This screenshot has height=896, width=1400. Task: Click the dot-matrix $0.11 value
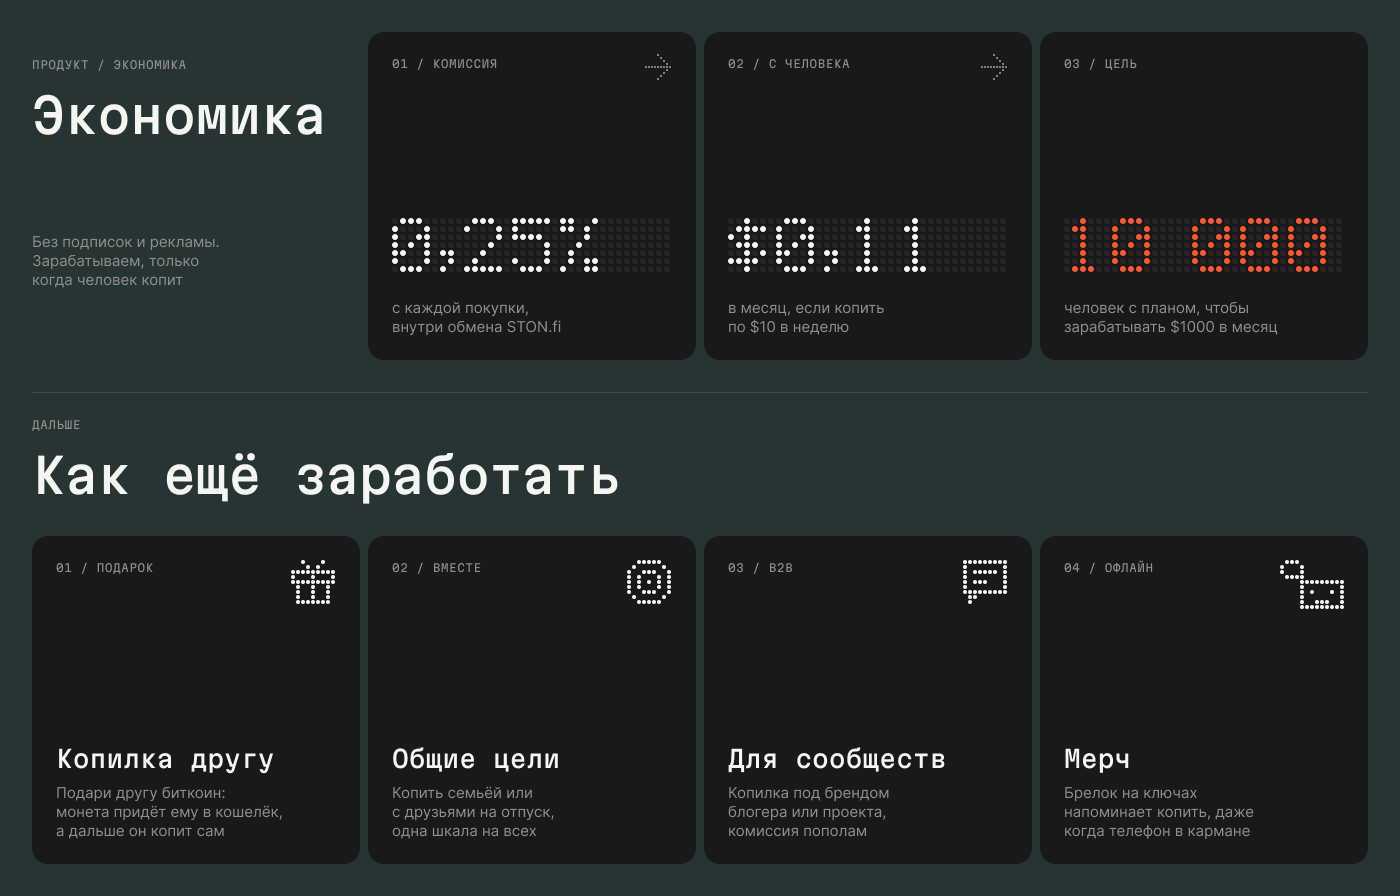[827, 245]
